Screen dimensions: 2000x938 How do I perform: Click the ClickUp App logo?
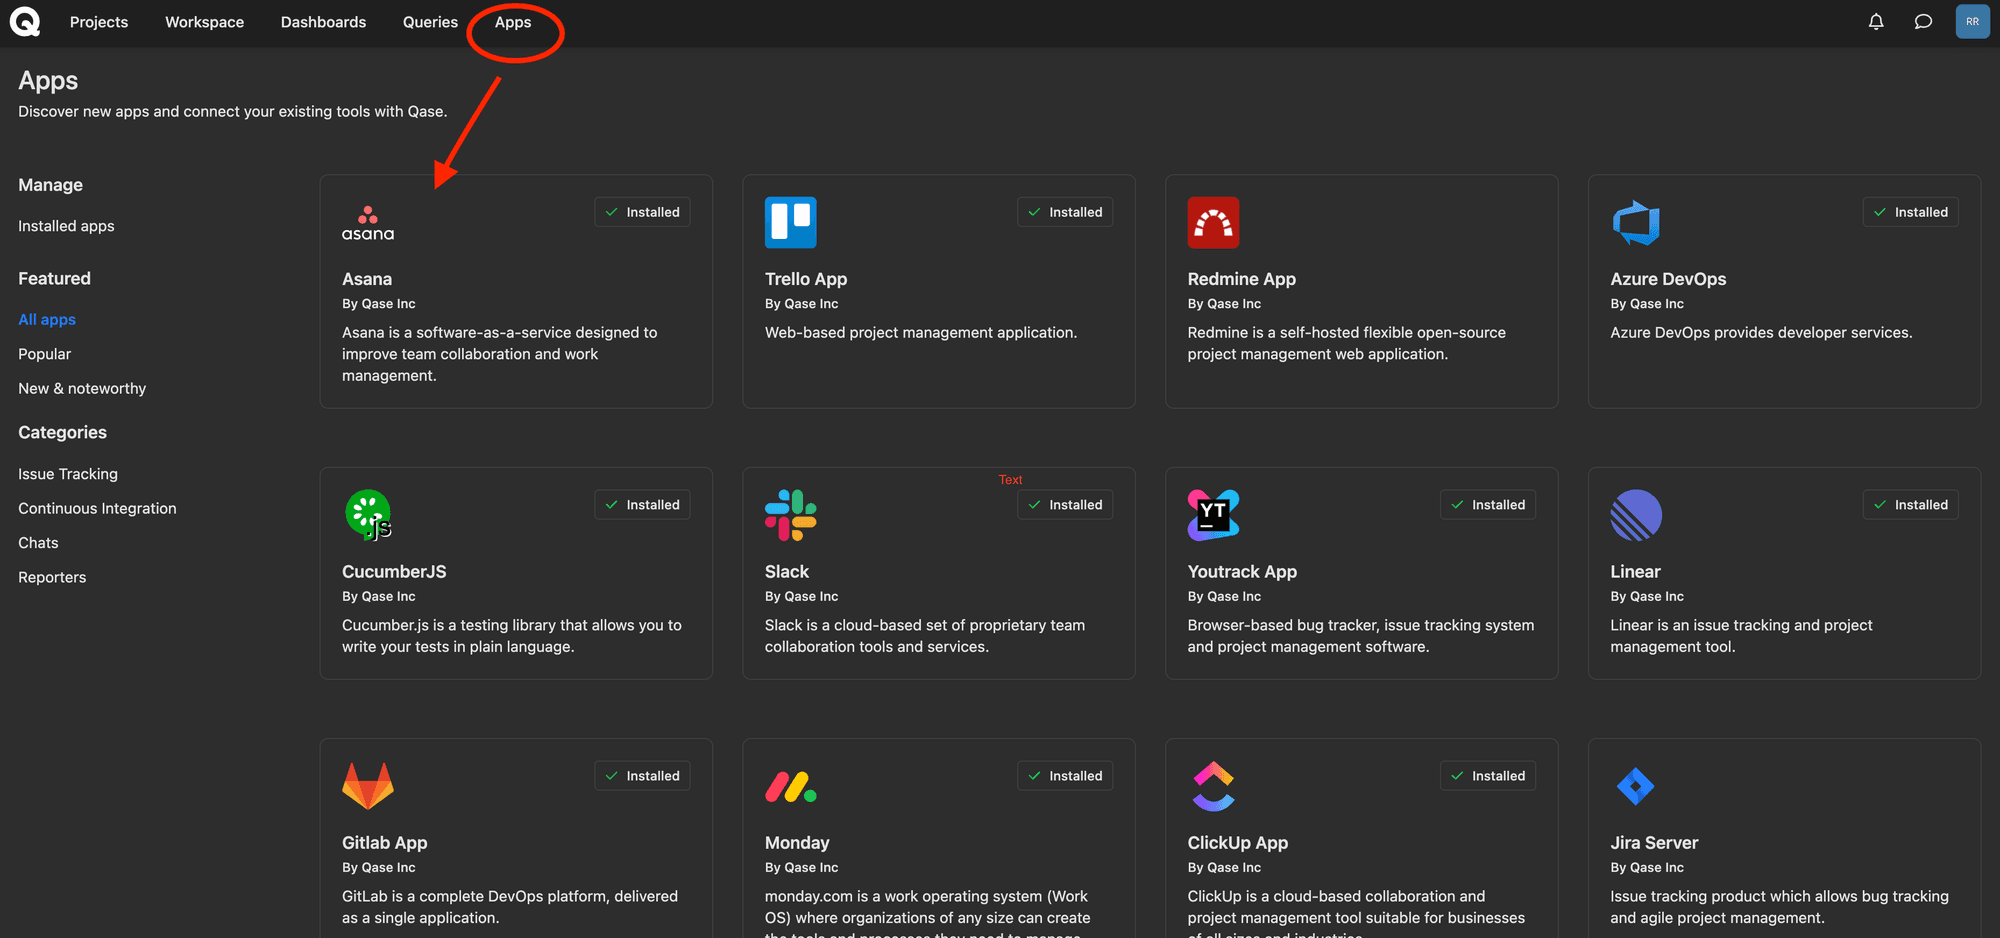point(1213,786)
